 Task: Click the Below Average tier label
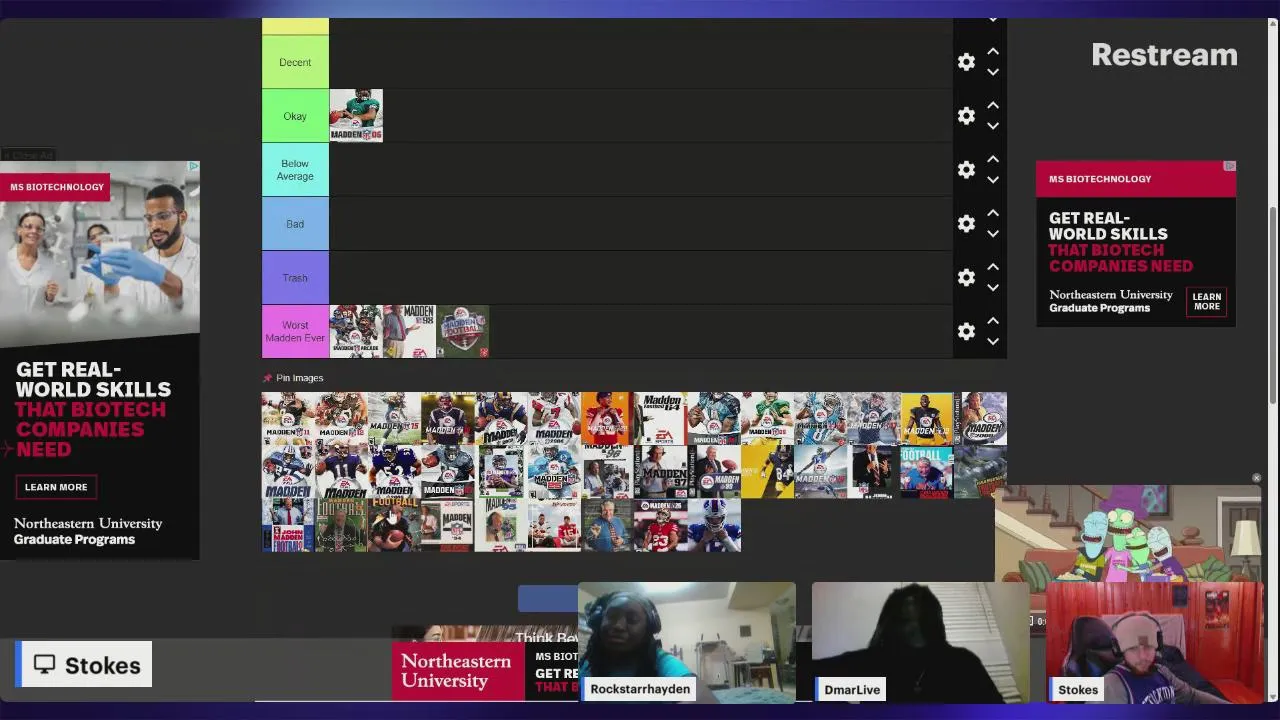click(295, 170)
